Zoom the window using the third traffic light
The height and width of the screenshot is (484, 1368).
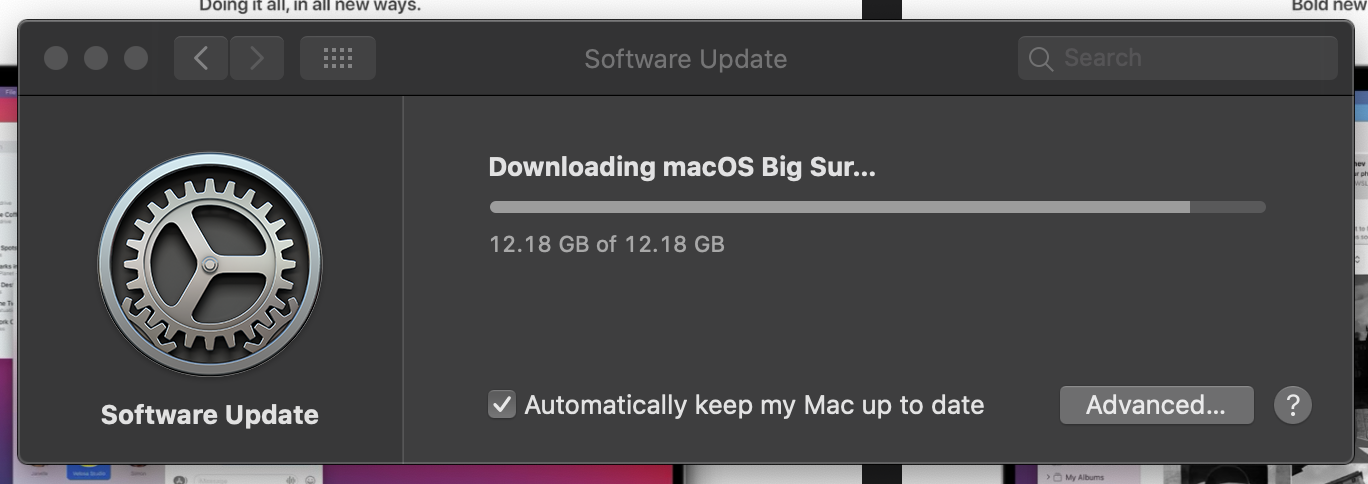coord(136,58)
